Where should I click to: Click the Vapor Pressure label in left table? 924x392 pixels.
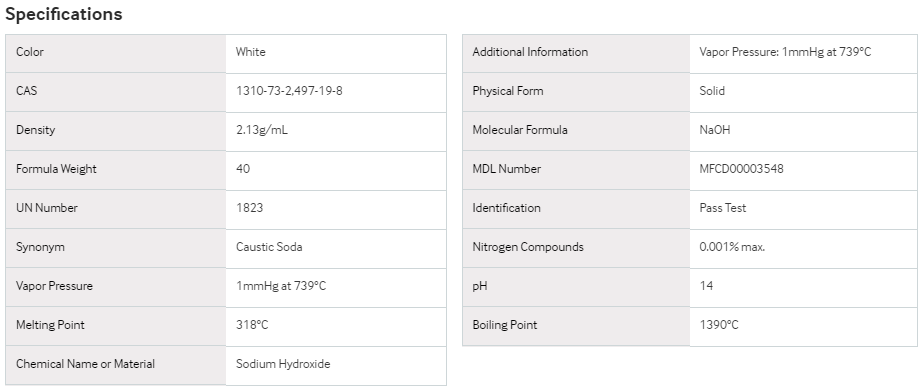click(54, 286)
